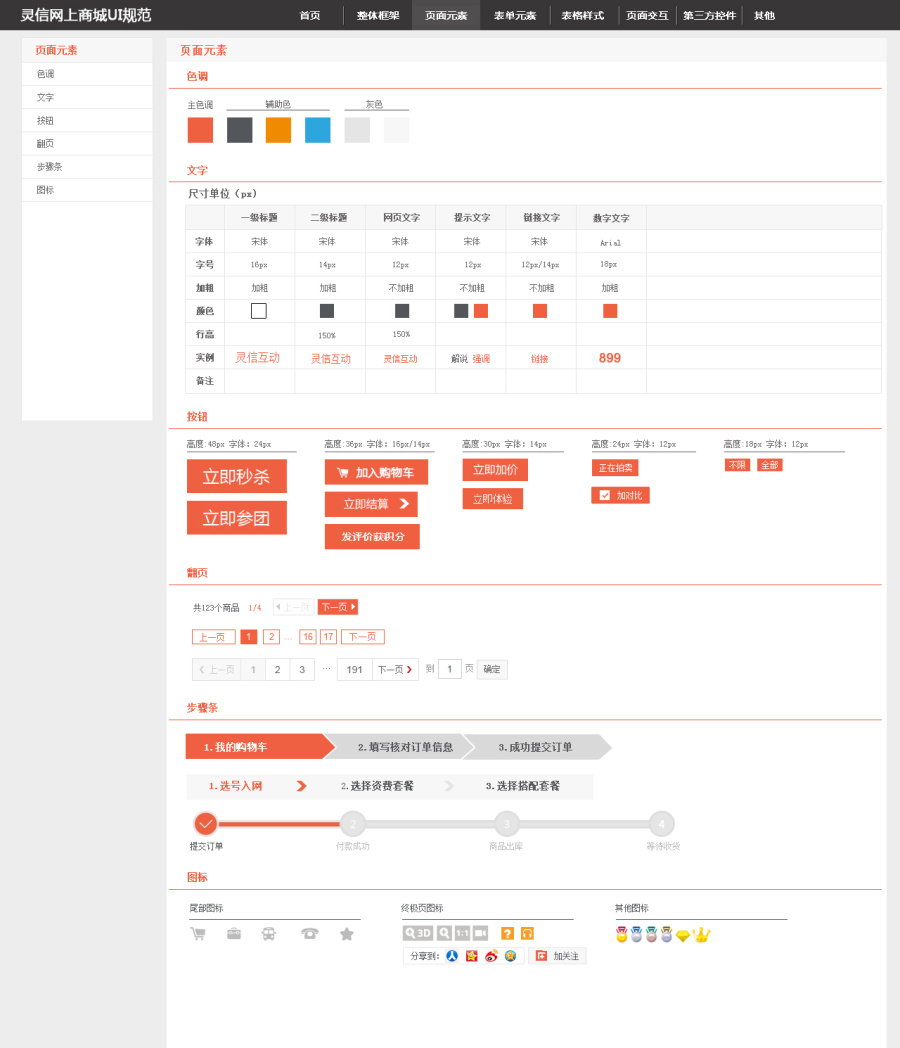Open the 首页 menu item
Screen dimensions: 900x1048
tap(311, 15)
